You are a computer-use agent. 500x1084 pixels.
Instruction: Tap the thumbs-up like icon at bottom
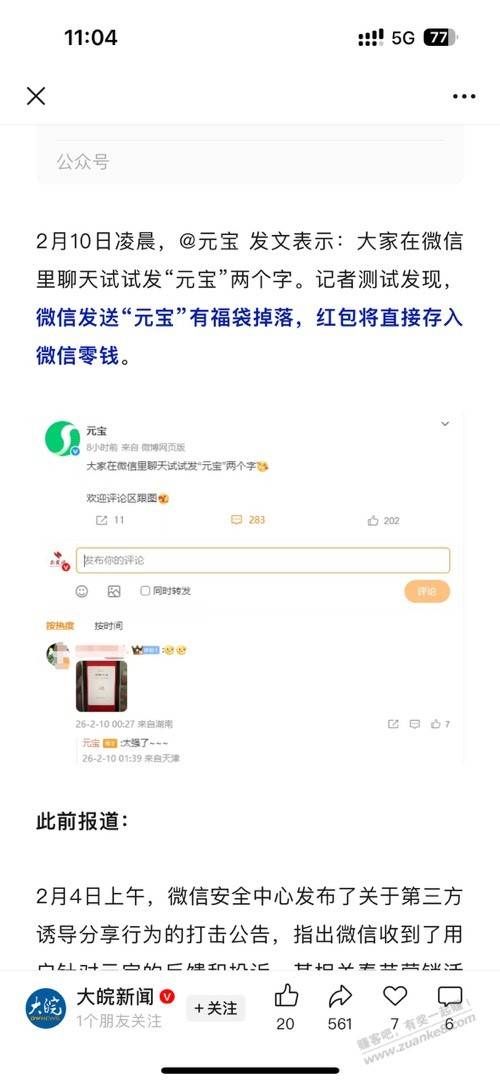pos(286,996)
